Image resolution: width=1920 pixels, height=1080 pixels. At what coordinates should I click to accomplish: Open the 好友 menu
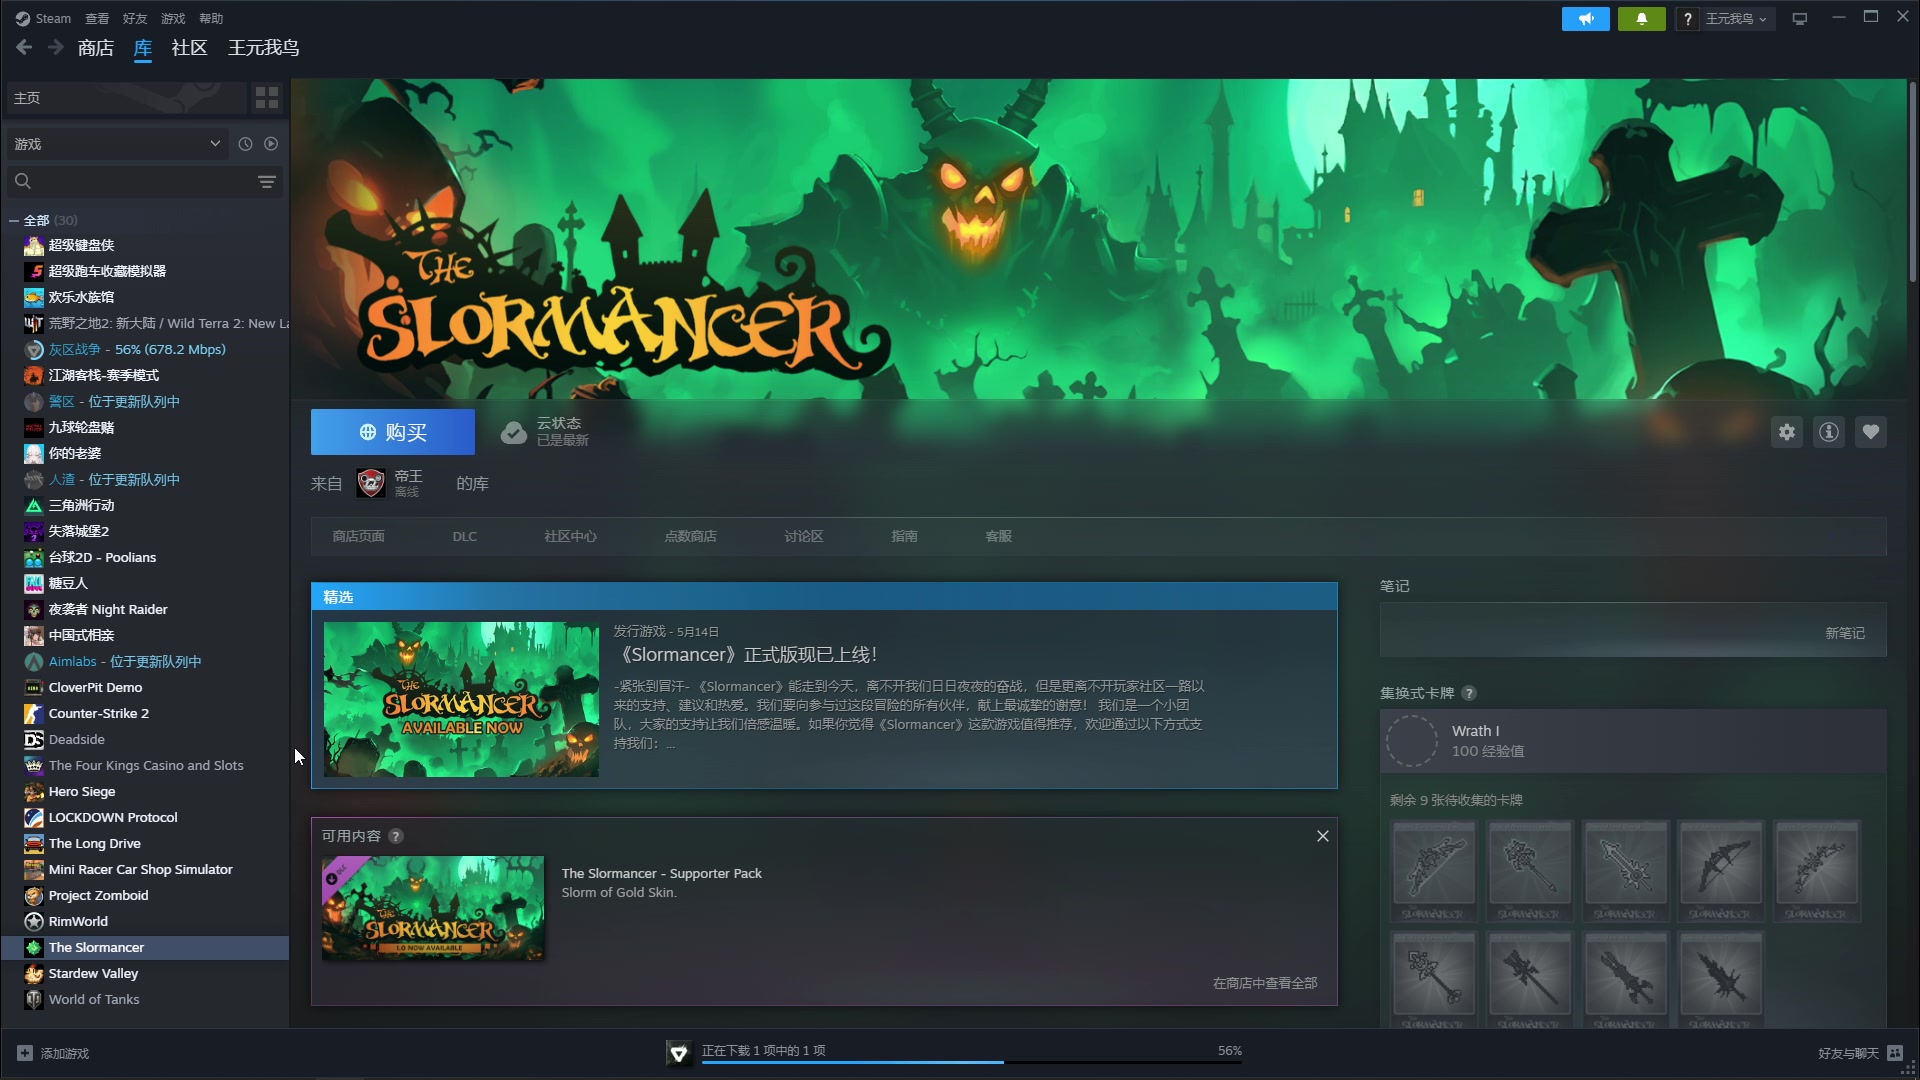coord(135,18)
